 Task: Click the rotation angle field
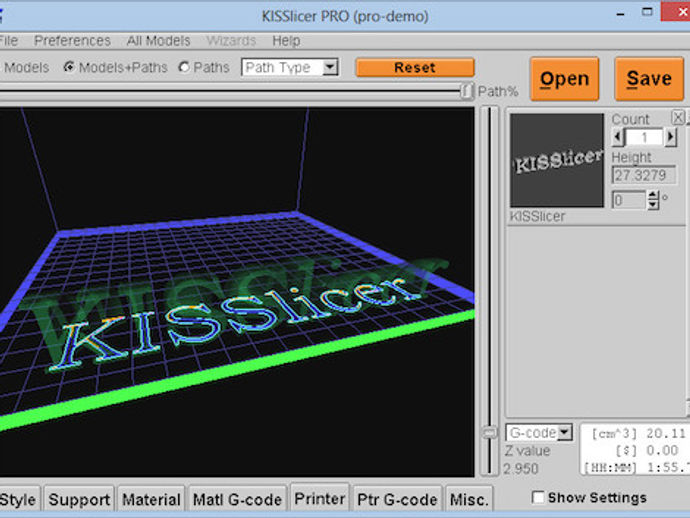(629, 200)
